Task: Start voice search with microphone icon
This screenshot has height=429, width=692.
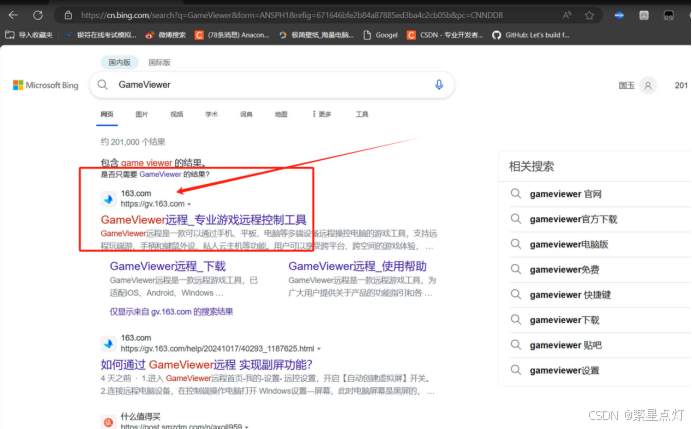Action: click(x=439, y=84)
